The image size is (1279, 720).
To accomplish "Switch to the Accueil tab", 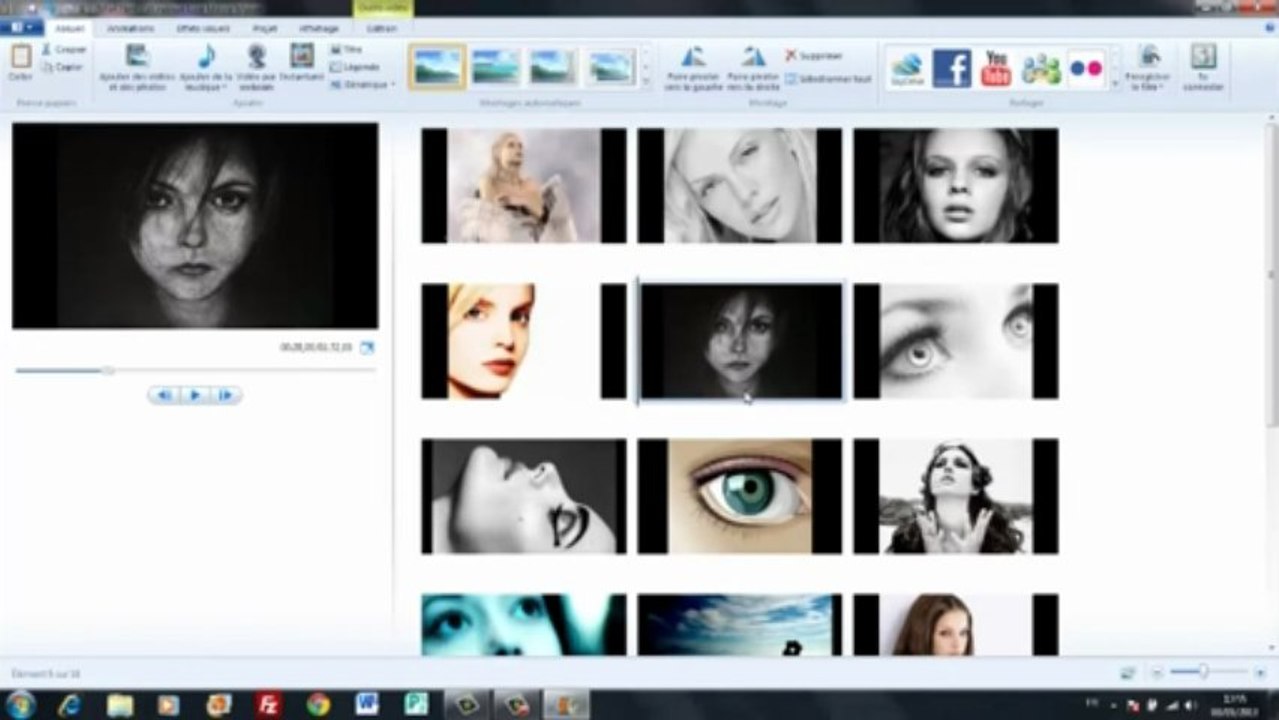I will (x=69, y=29).
